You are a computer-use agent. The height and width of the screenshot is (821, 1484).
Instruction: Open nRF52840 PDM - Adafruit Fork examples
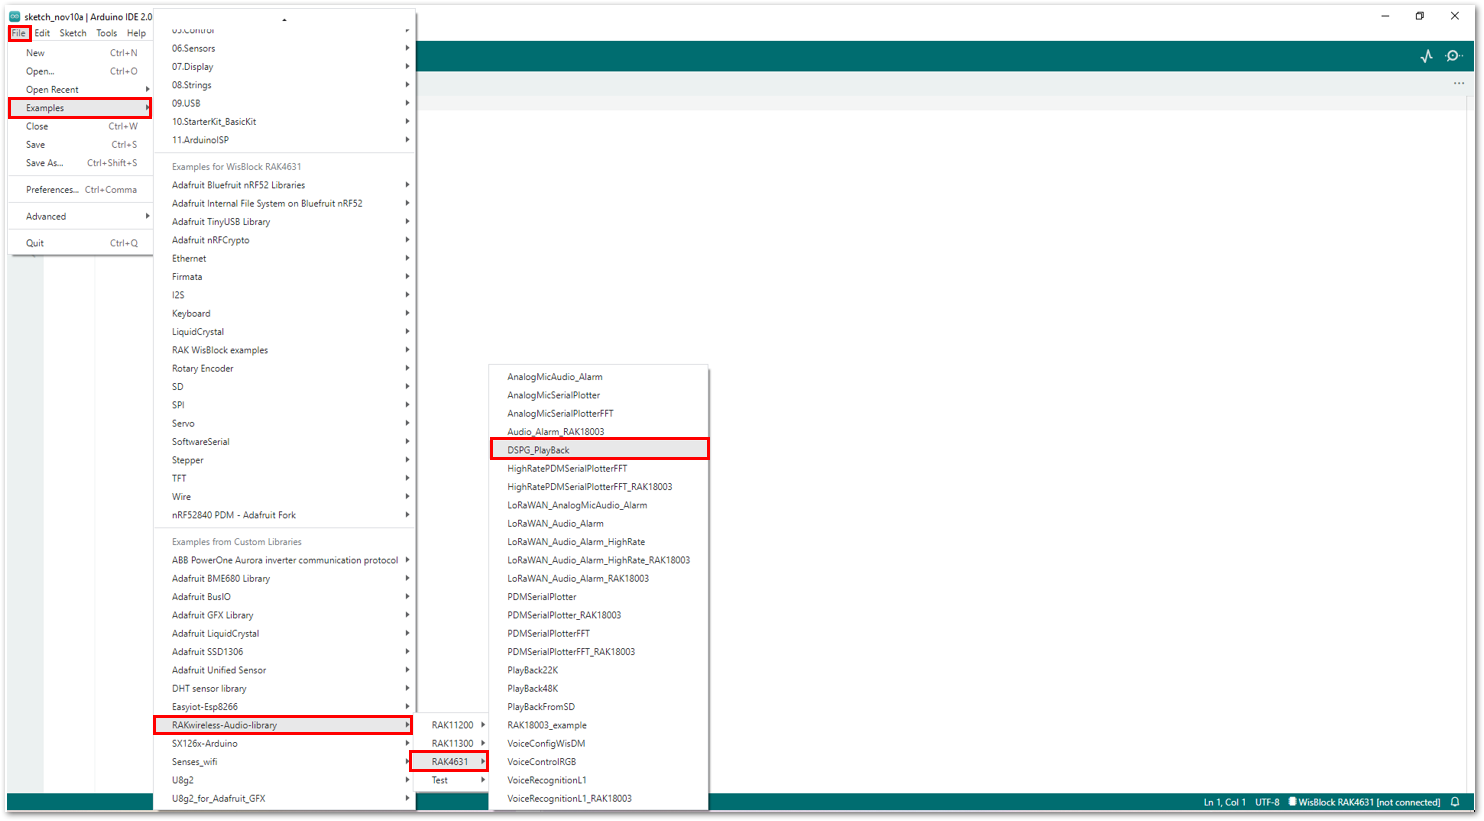click(x=285, y=515)
